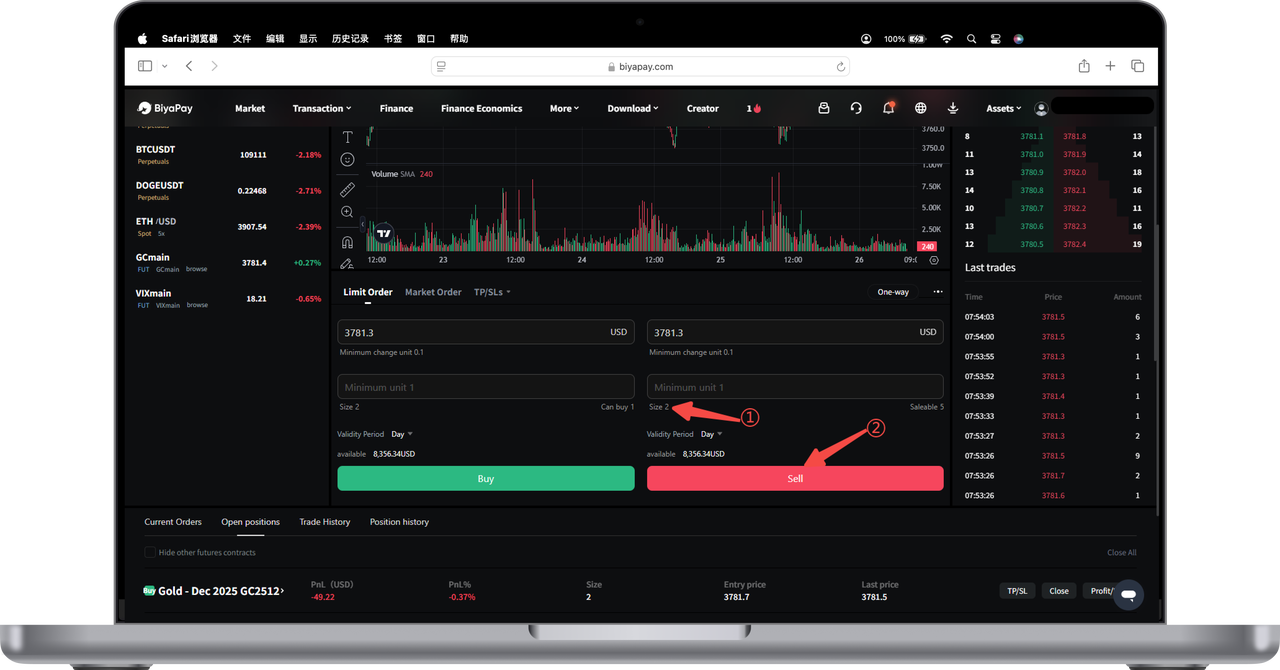Open the Trade History tab
This screenshot has width=1280, height=670.
coord(325,522)
